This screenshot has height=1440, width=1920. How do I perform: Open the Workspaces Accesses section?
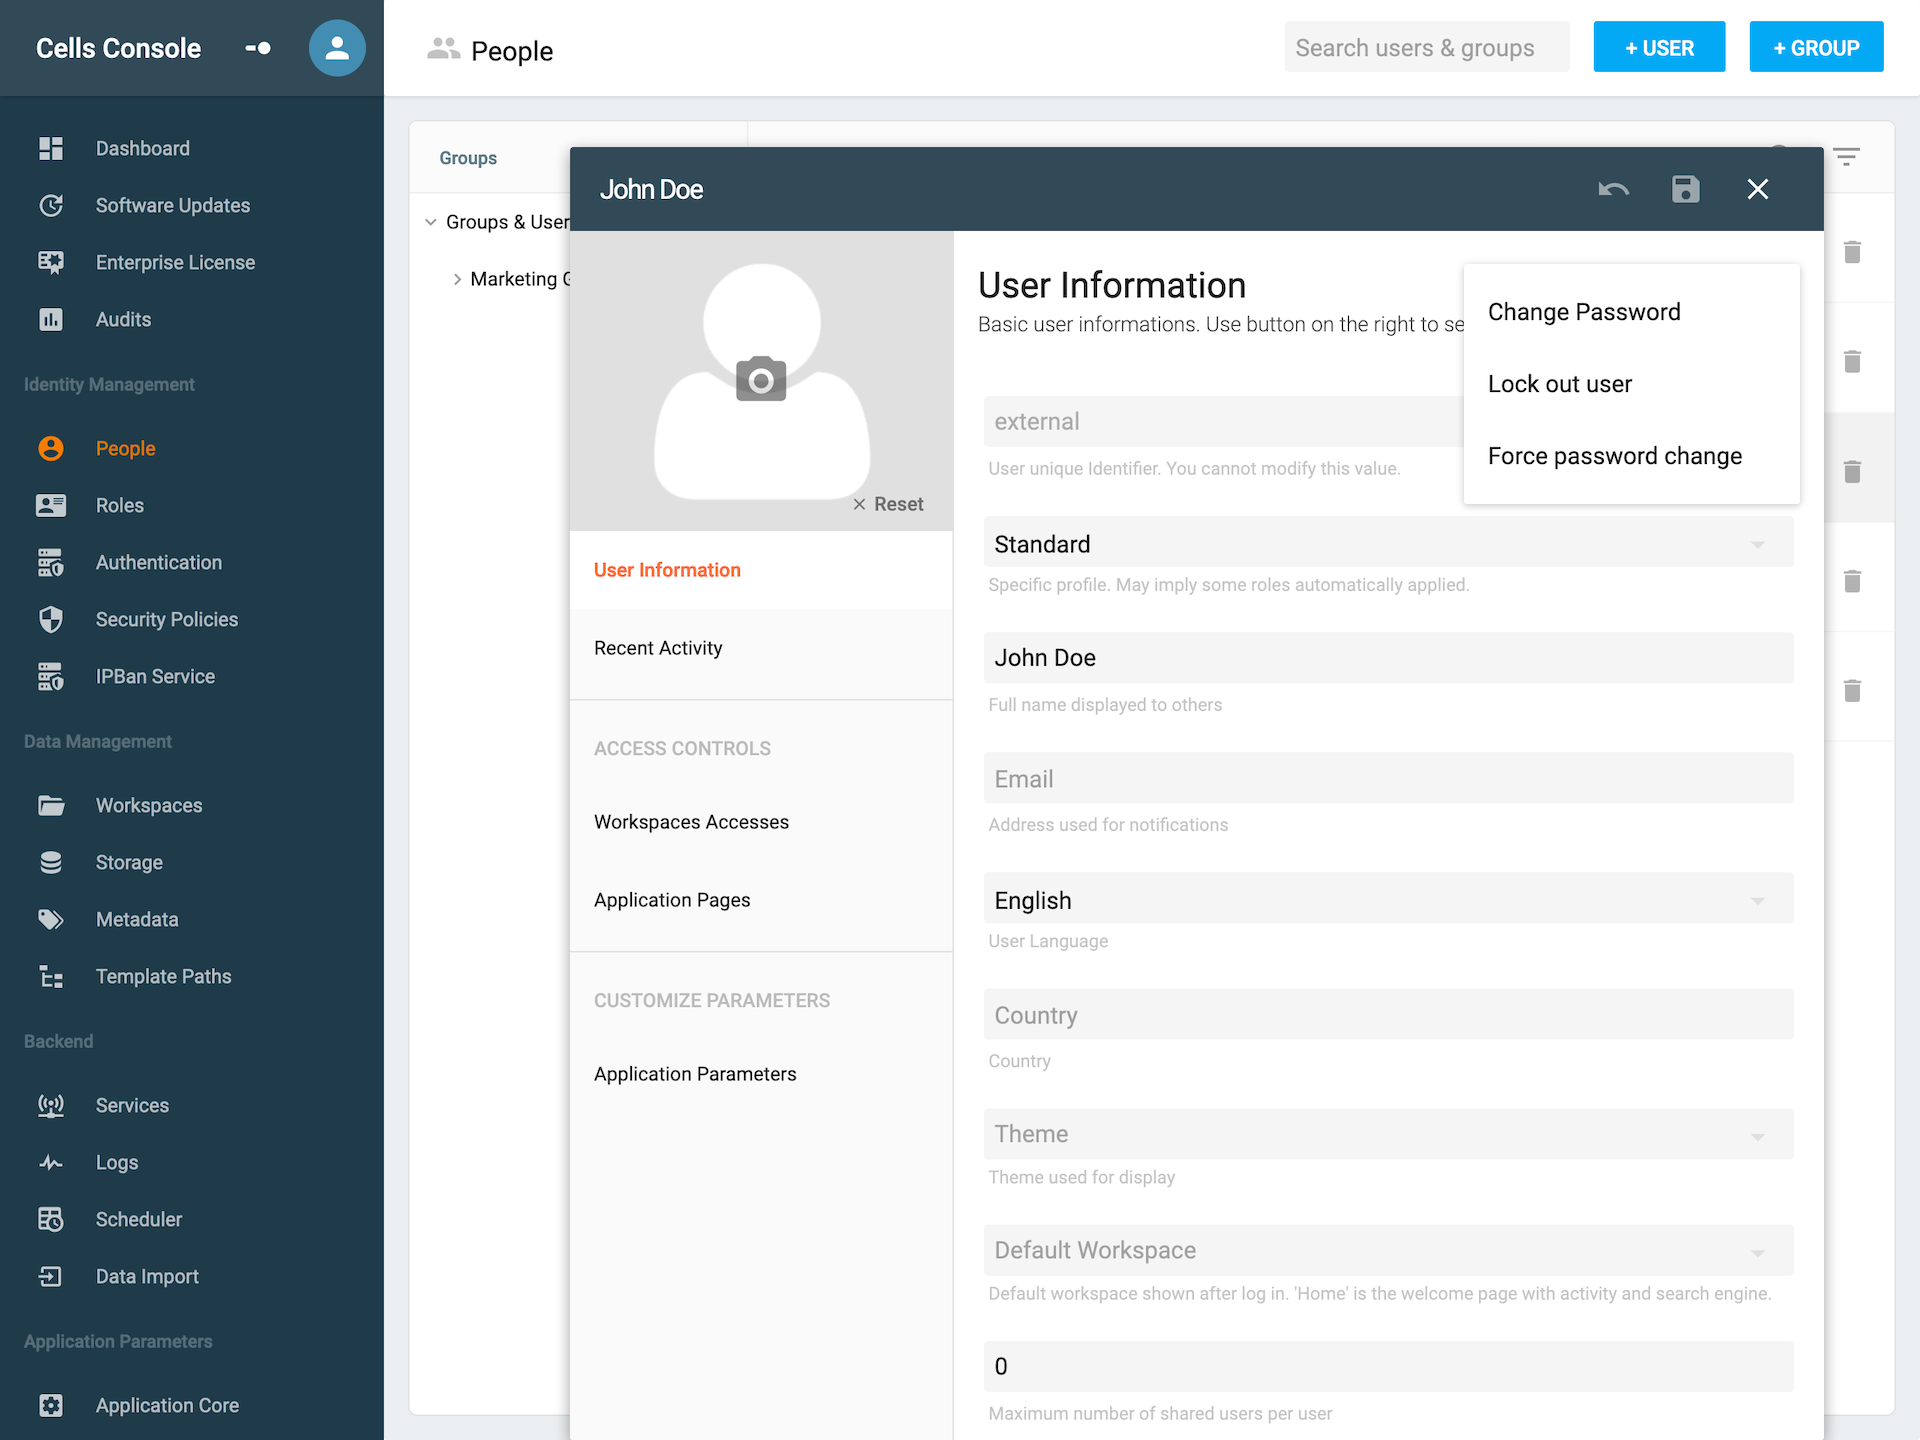[761, 822]
